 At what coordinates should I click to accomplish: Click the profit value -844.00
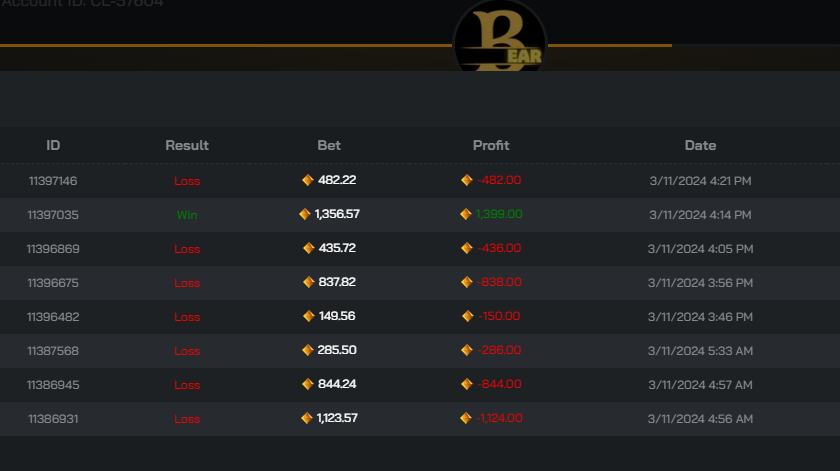pyautogui.click(x=499, y=384)
